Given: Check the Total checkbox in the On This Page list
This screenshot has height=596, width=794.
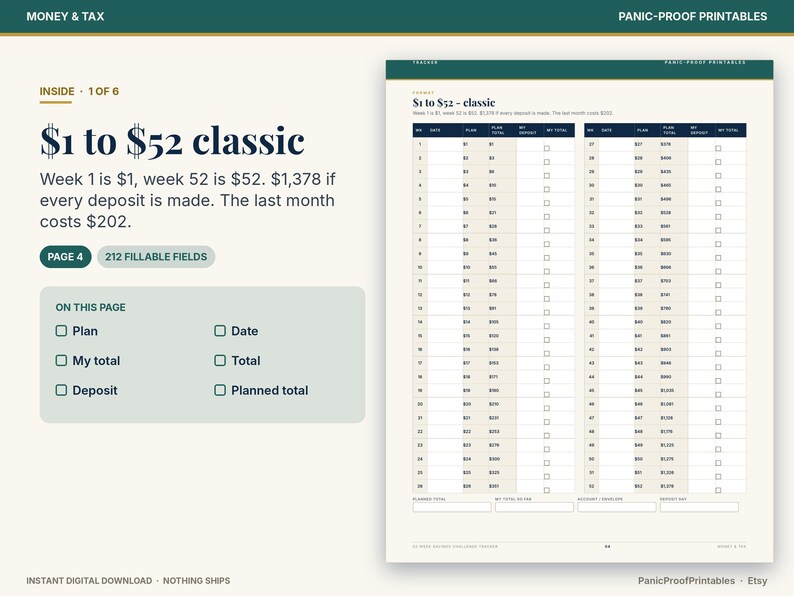Looking at the screenshot, I should pos(220,361).
